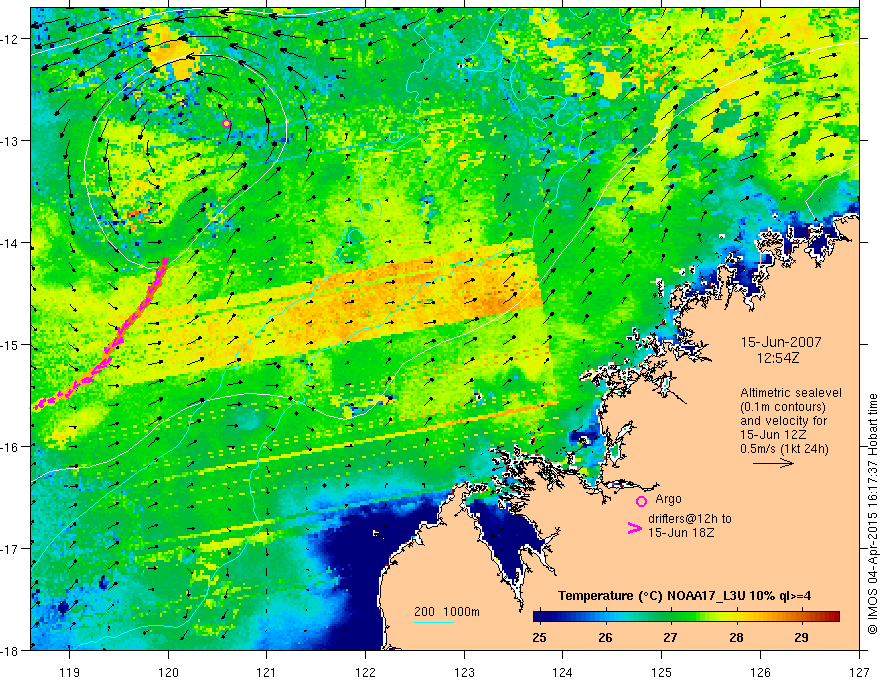Click the color bar value 28
The image size is (880, 680).
click(x=736, y=637)
